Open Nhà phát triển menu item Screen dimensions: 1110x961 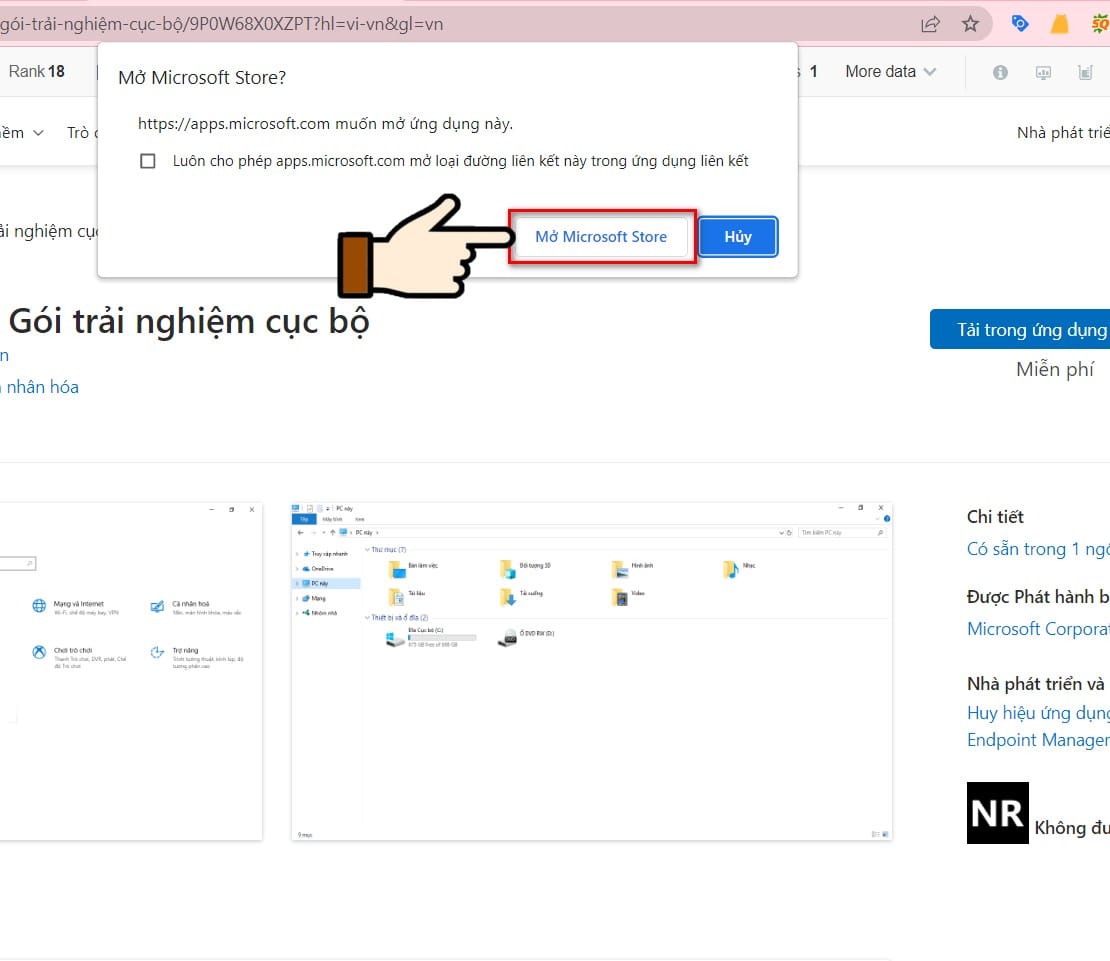(x=1063, y=132)
